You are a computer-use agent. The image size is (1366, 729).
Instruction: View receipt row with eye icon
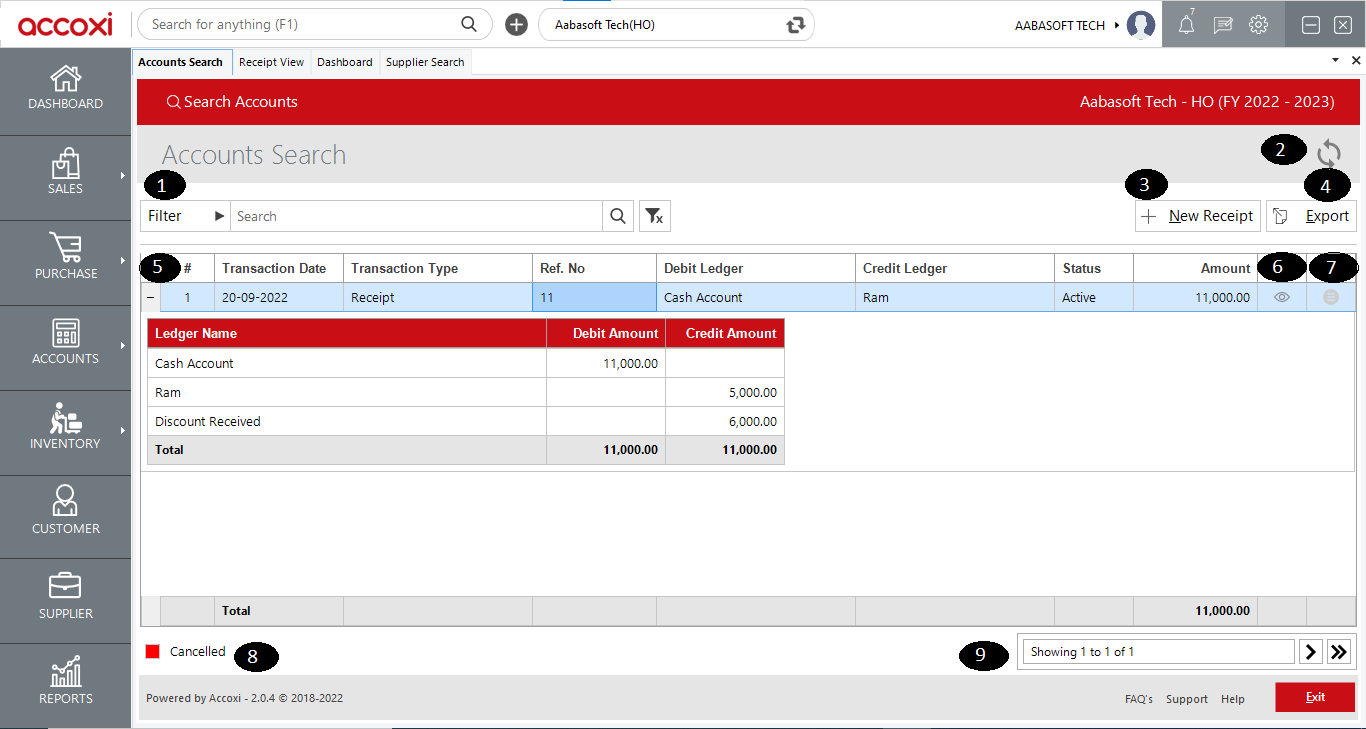tap(1282, 297)
